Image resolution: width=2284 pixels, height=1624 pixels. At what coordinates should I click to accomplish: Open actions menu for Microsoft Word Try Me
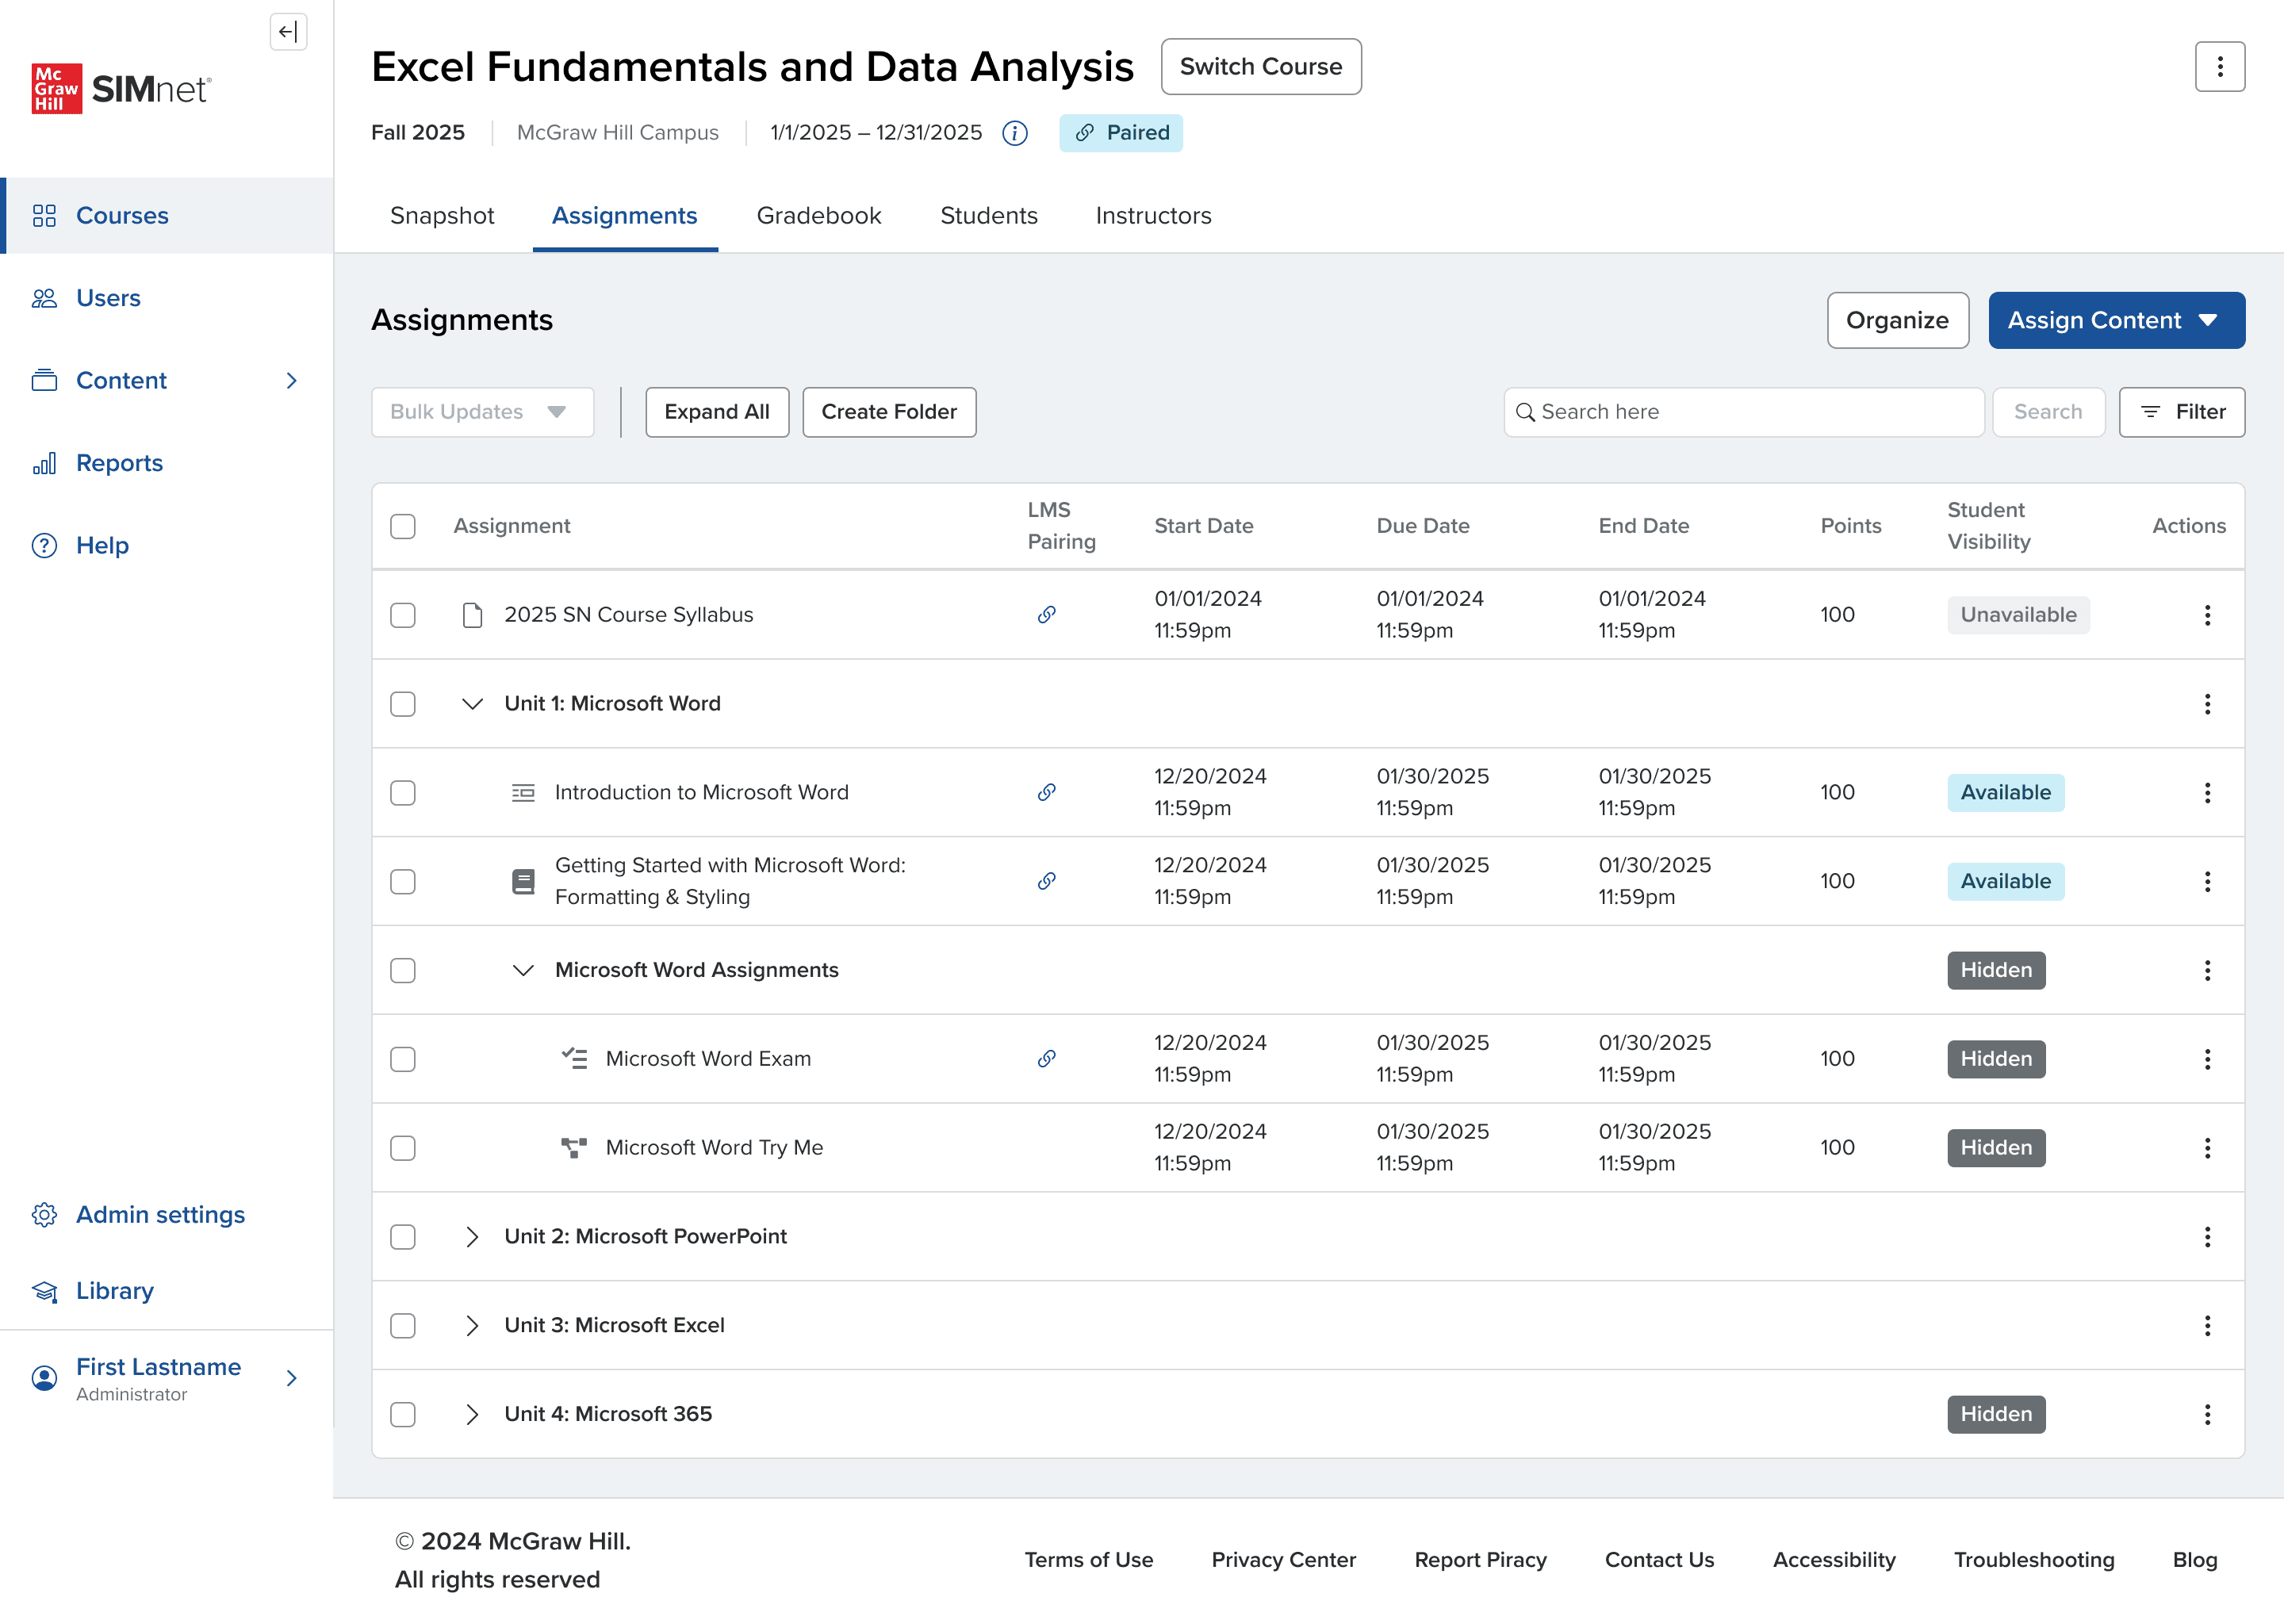[2206, 1148]
